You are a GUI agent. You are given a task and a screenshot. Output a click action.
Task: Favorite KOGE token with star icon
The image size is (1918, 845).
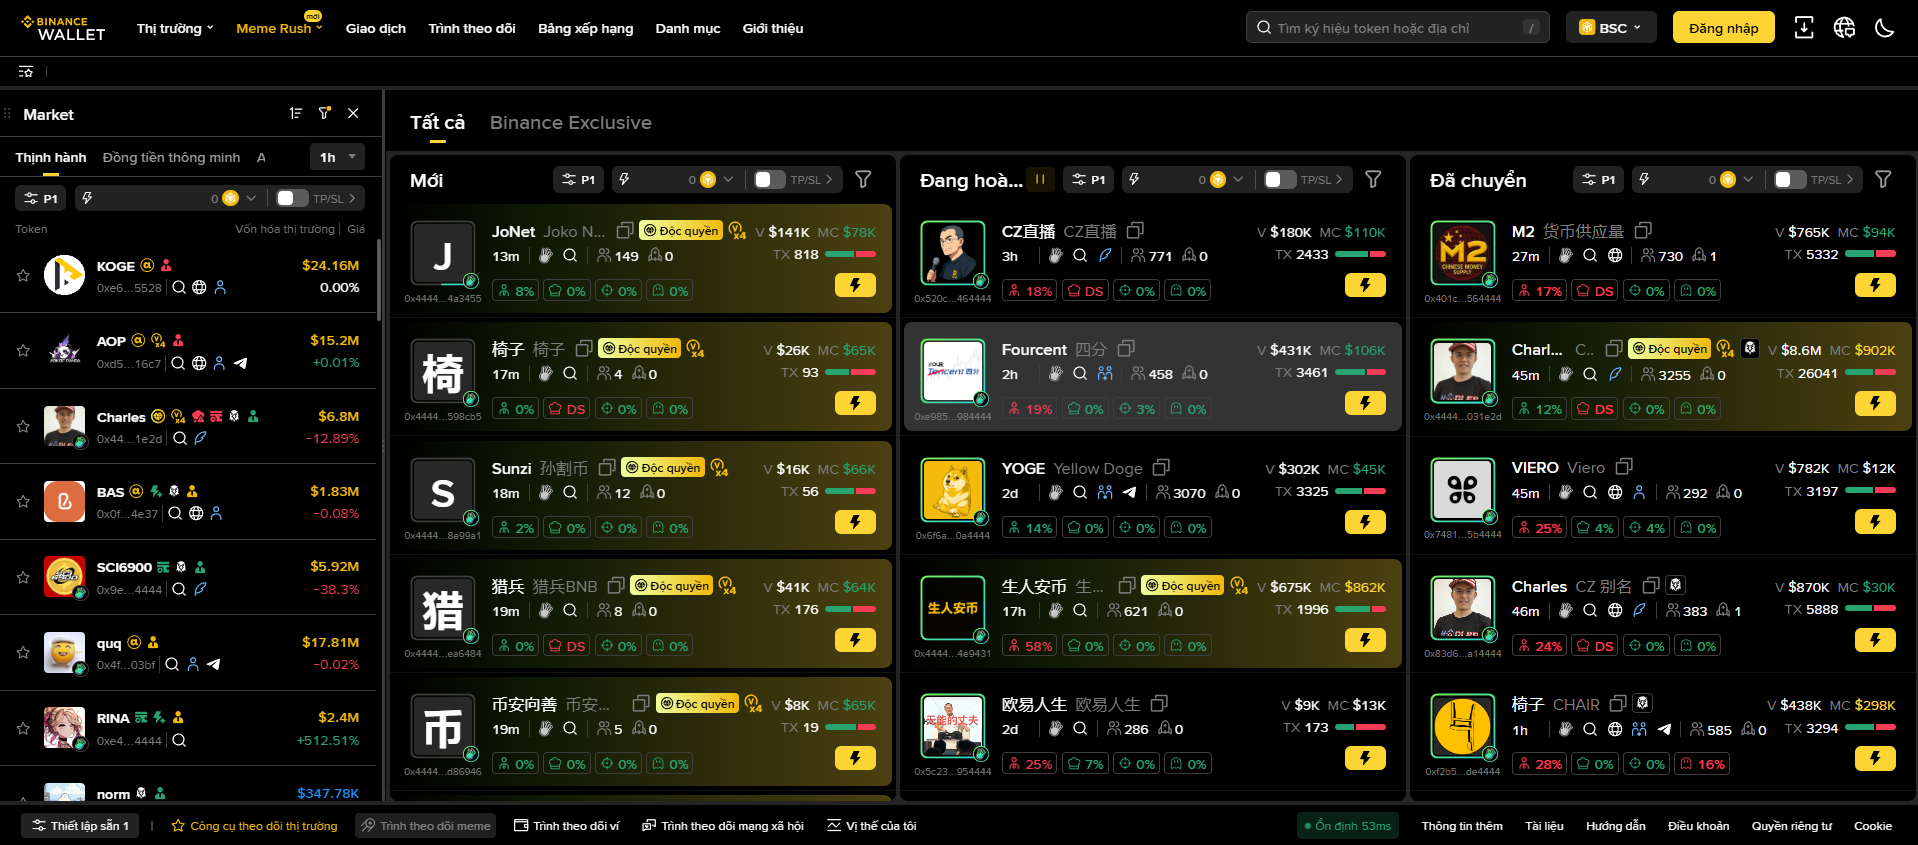(x=23, y=275)
